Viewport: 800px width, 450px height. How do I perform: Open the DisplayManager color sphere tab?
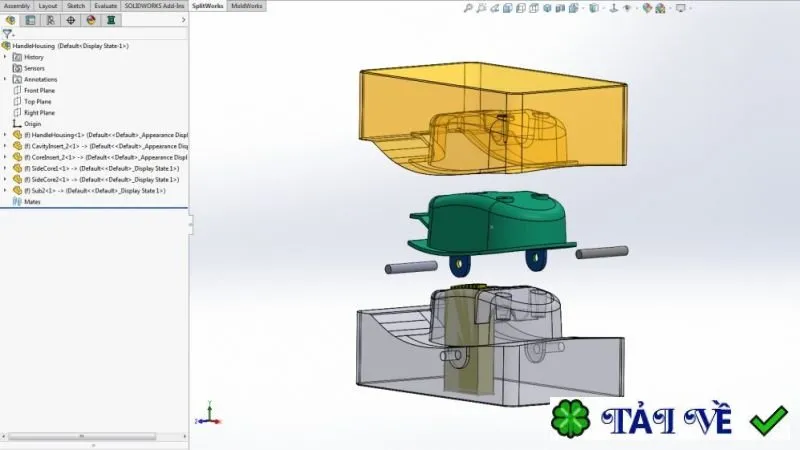pos(91,20)
